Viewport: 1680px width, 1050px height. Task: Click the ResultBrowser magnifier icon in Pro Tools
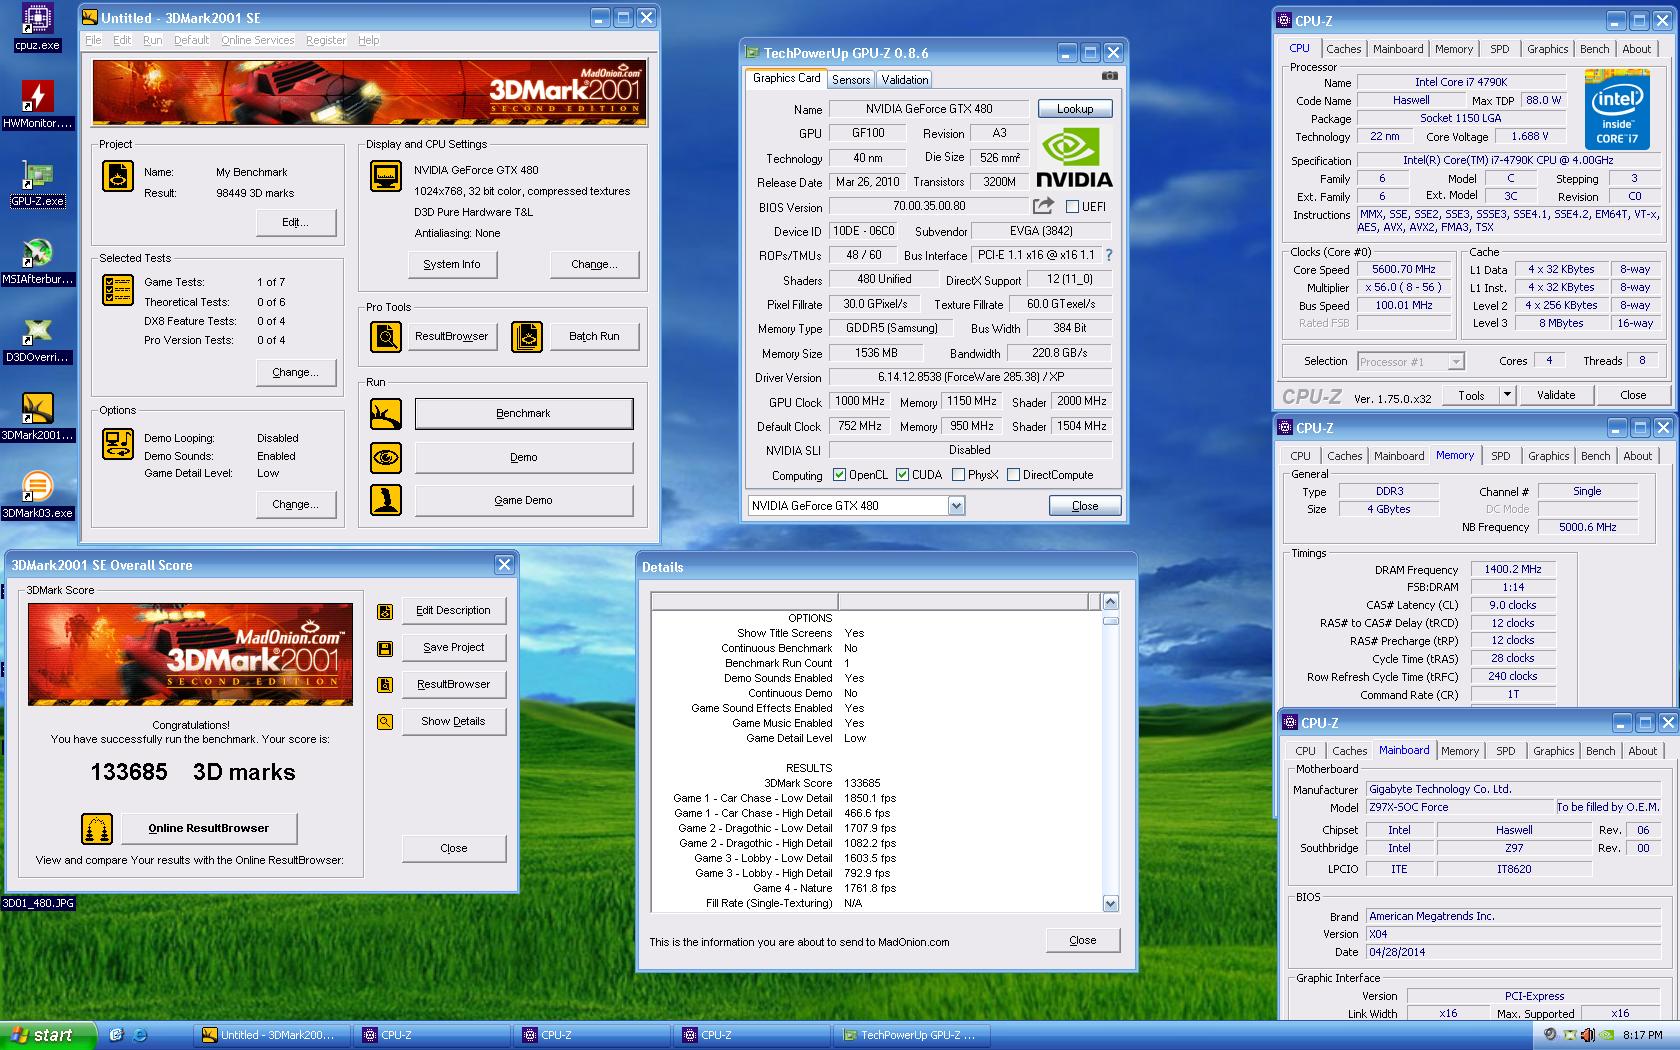[386, 337]
